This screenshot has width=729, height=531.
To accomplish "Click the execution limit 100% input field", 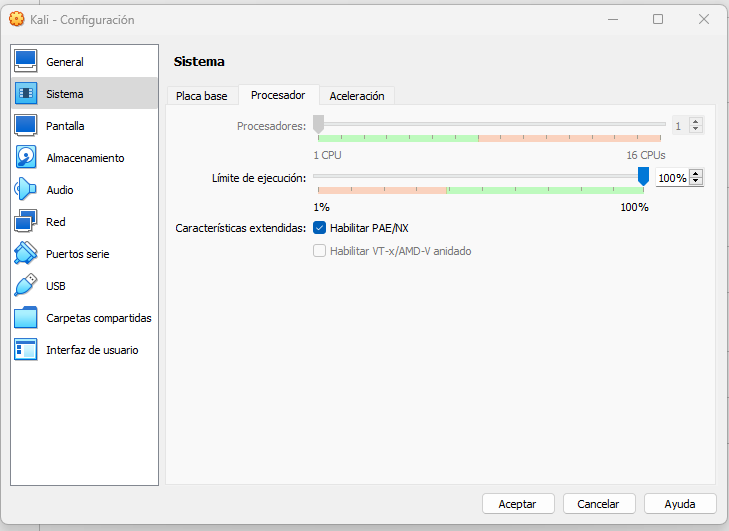I will tap(672, 178).
